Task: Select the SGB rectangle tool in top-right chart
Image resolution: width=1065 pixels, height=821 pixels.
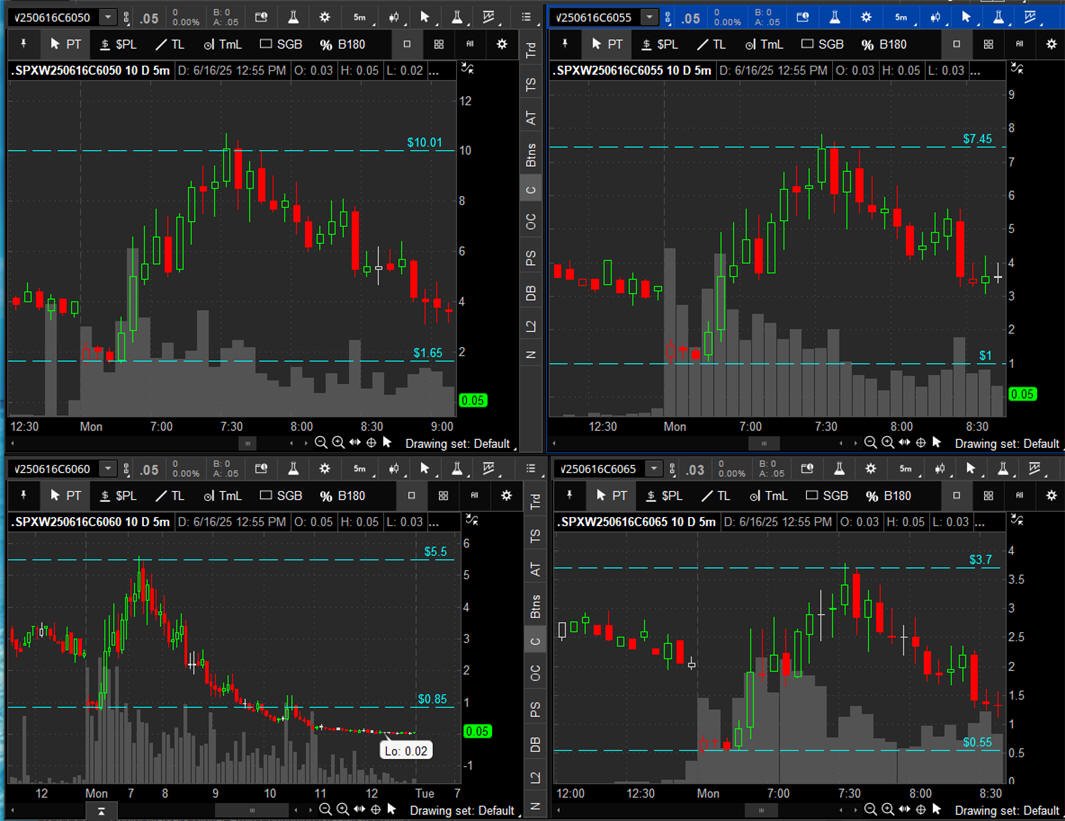Action: 822,44
